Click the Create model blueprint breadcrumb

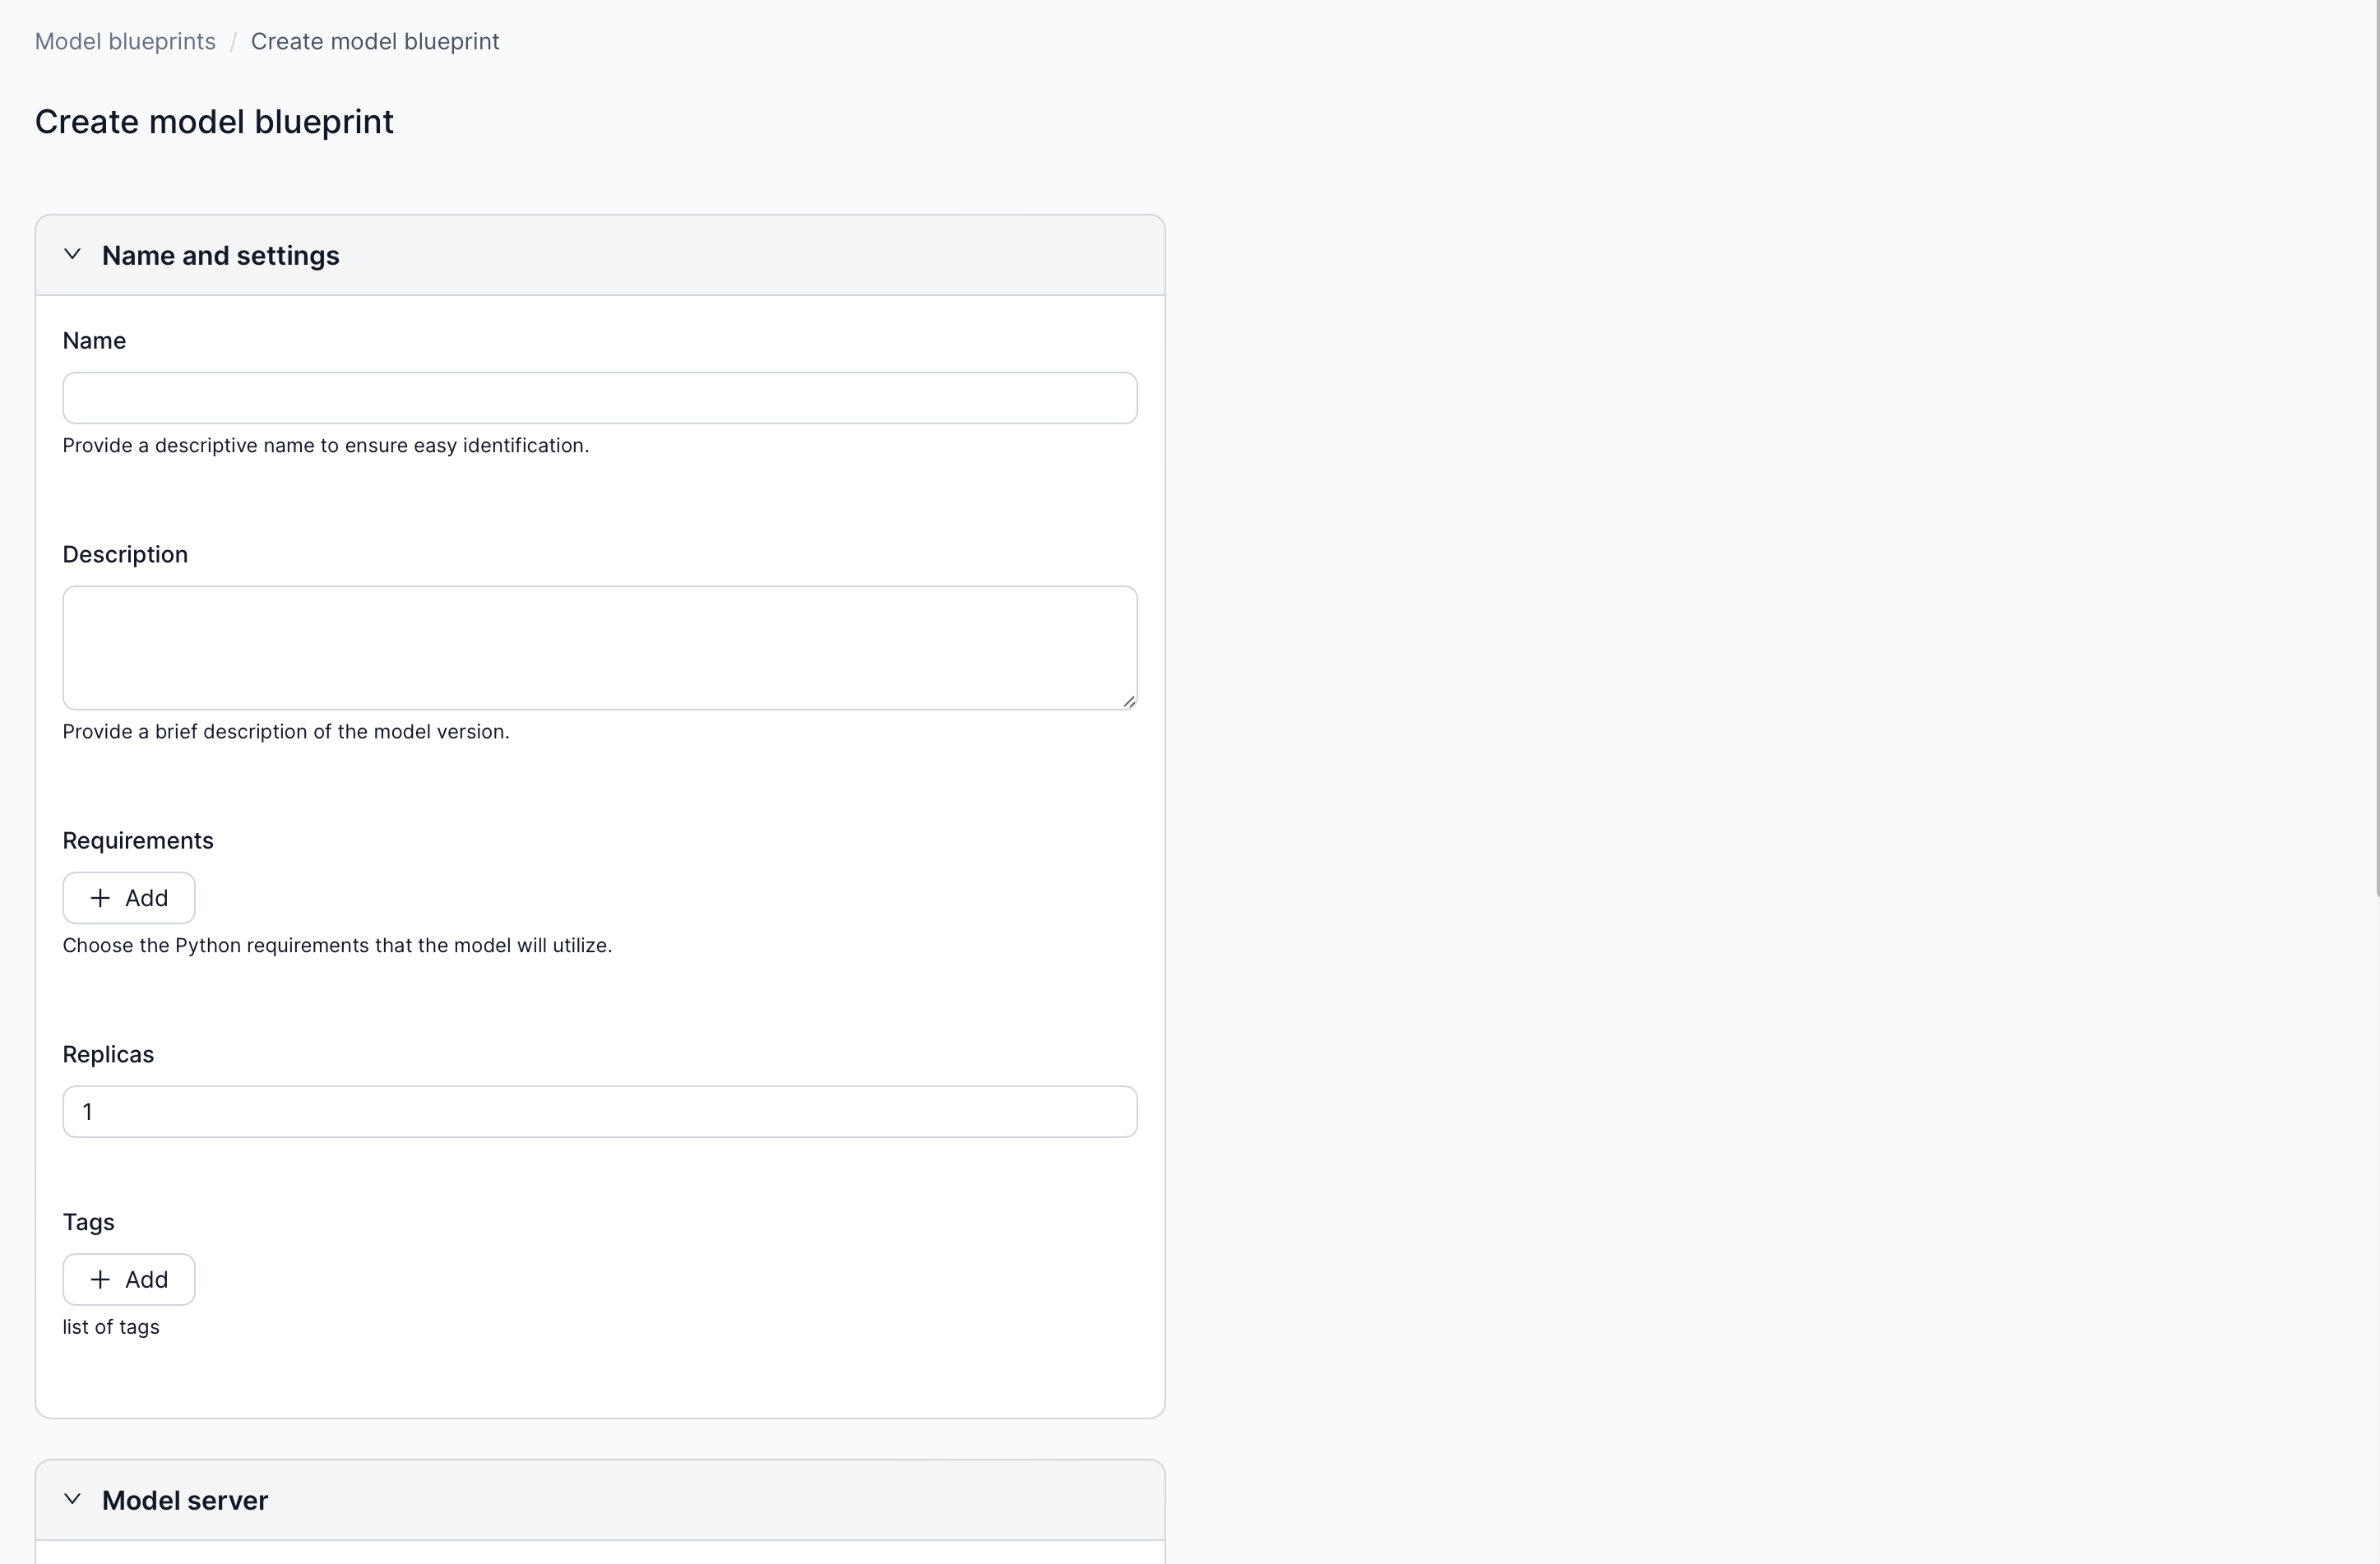point(375,41)
